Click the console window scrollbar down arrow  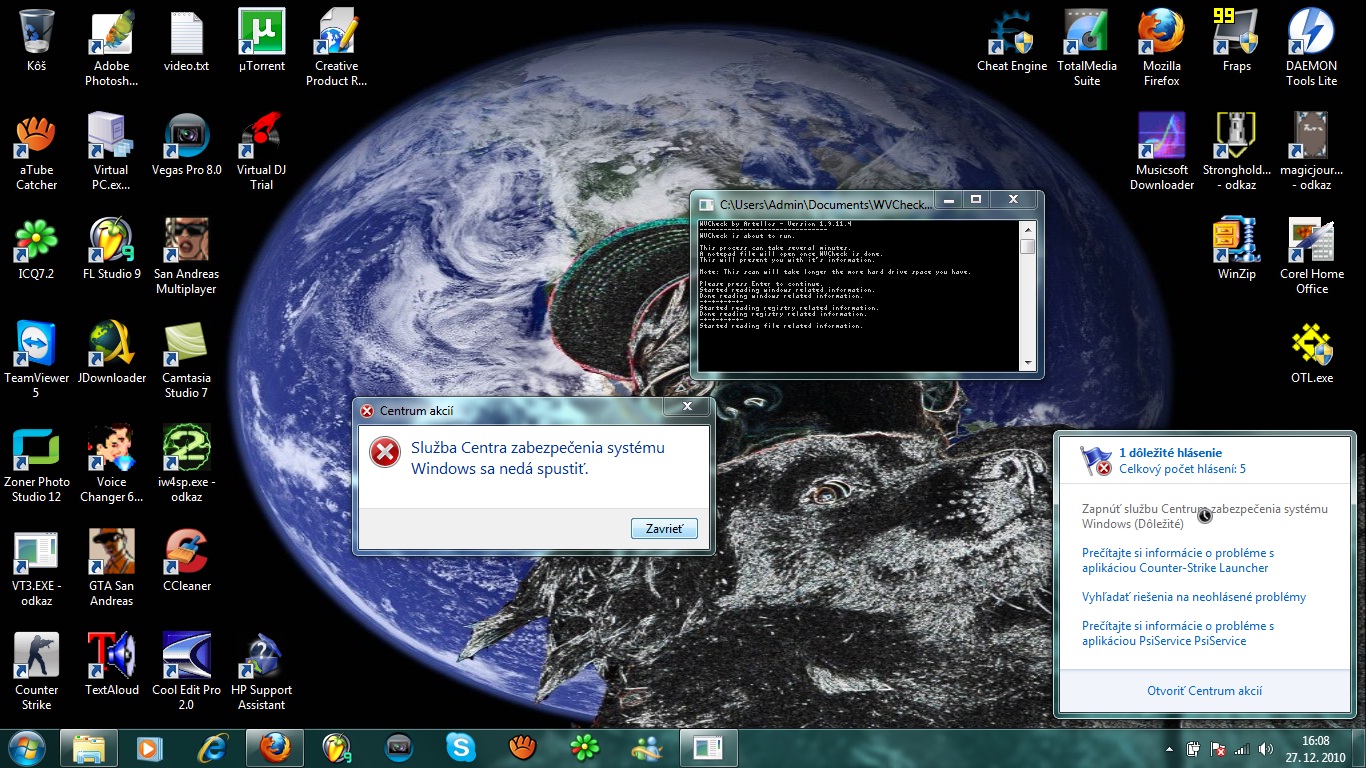[x=1027, y=362]
